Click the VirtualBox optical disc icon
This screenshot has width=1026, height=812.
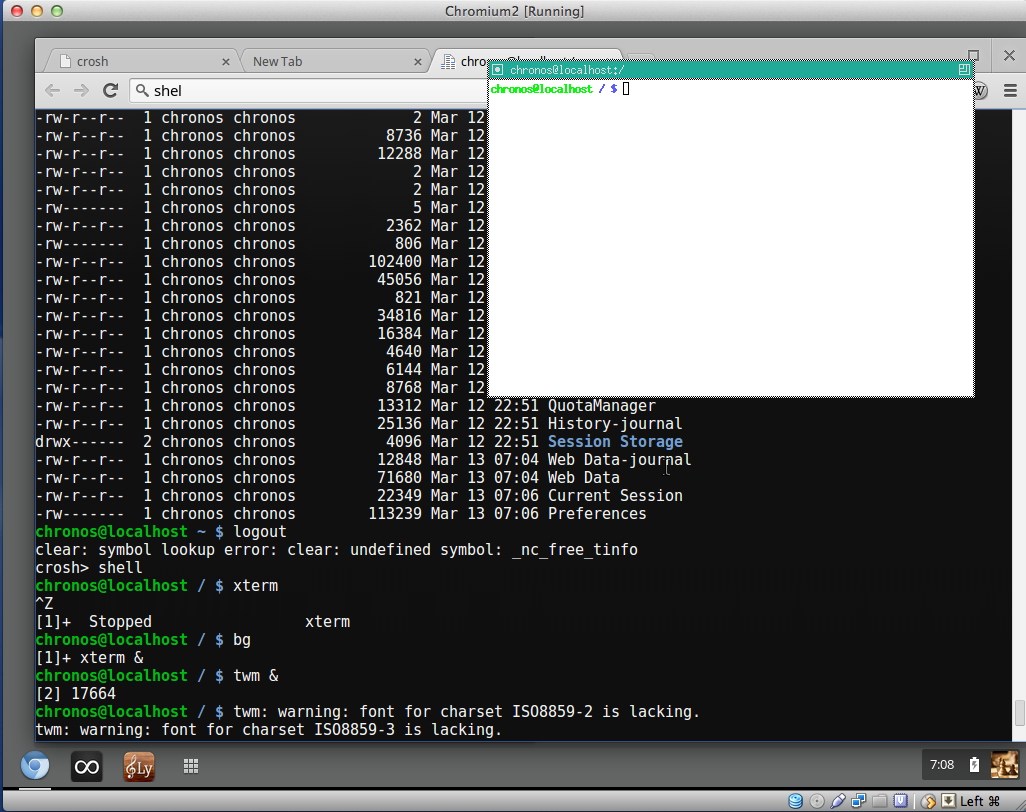pyautogui.click(x=817, y=801)
